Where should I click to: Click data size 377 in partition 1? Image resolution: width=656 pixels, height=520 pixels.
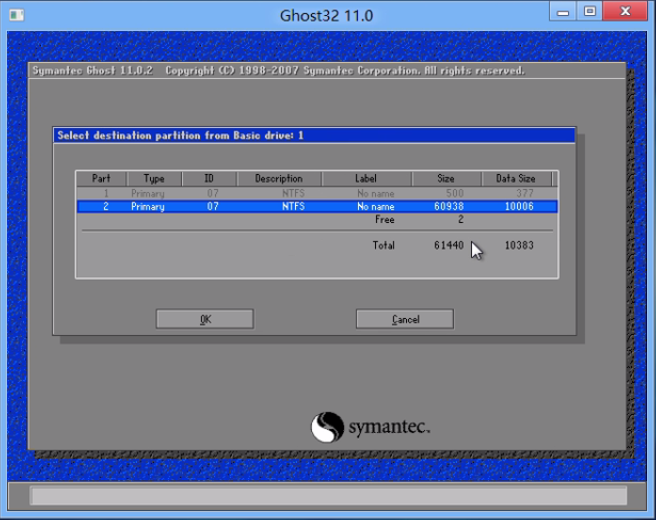pyautogui.click(x=525, y=193)
